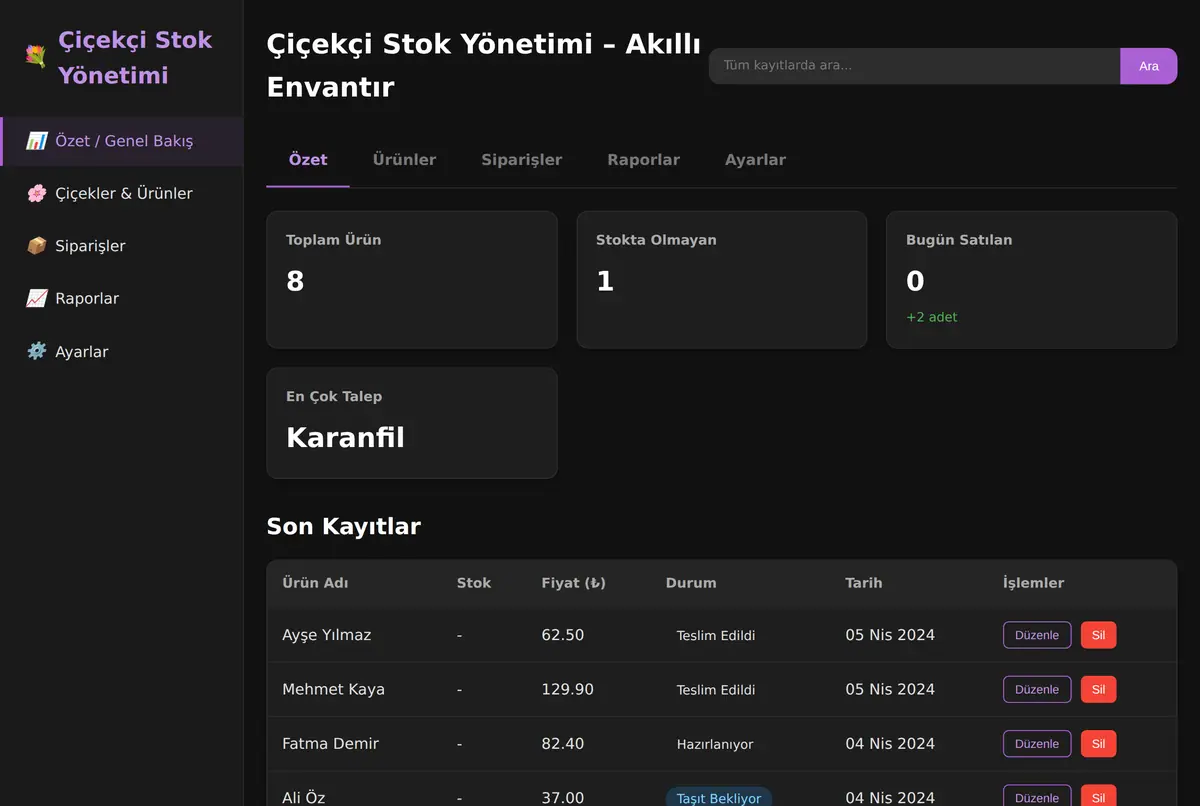The height and width of the screenshot is (806, 1200).
Task: Click the Ara search button
Action: [x=1149, y=66]
